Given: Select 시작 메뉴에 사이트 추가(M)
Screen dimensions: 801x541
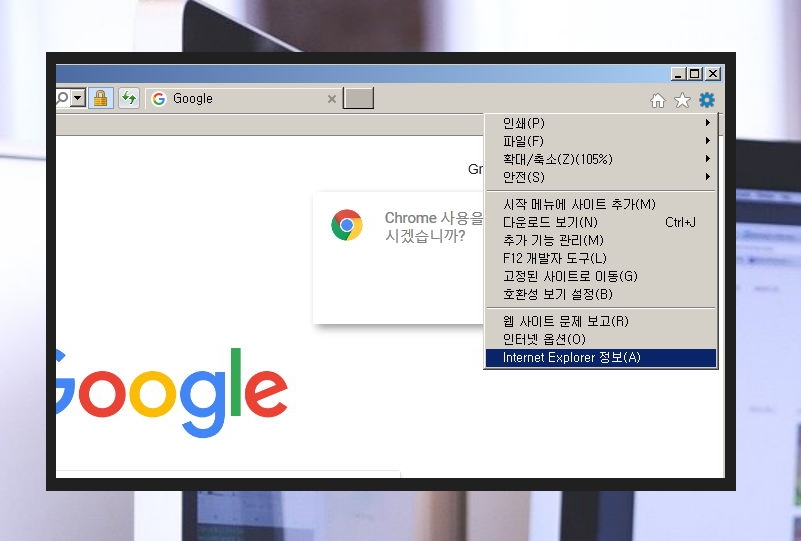Looking at the screenshot, I should click(x=600, y=204).
